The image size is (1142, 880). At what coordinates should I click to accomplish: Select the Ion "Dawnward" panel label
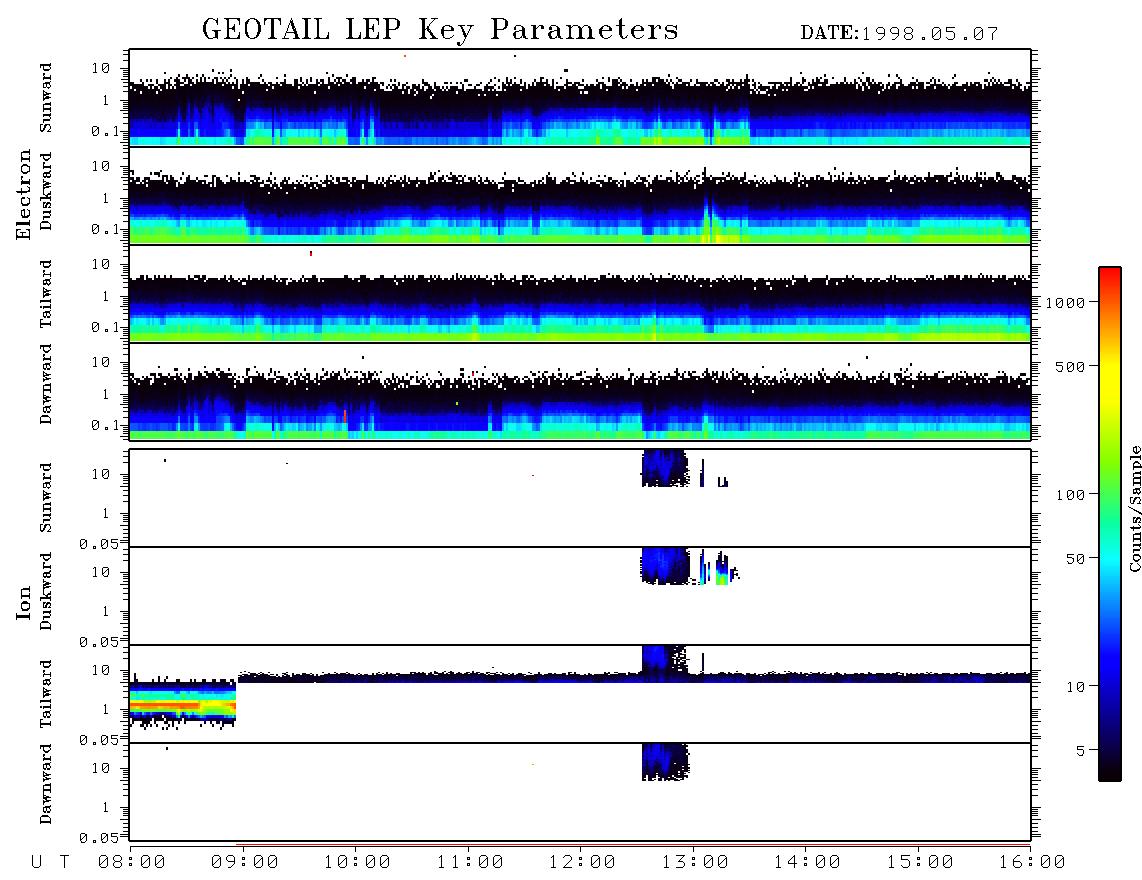(x=46, y=784)
